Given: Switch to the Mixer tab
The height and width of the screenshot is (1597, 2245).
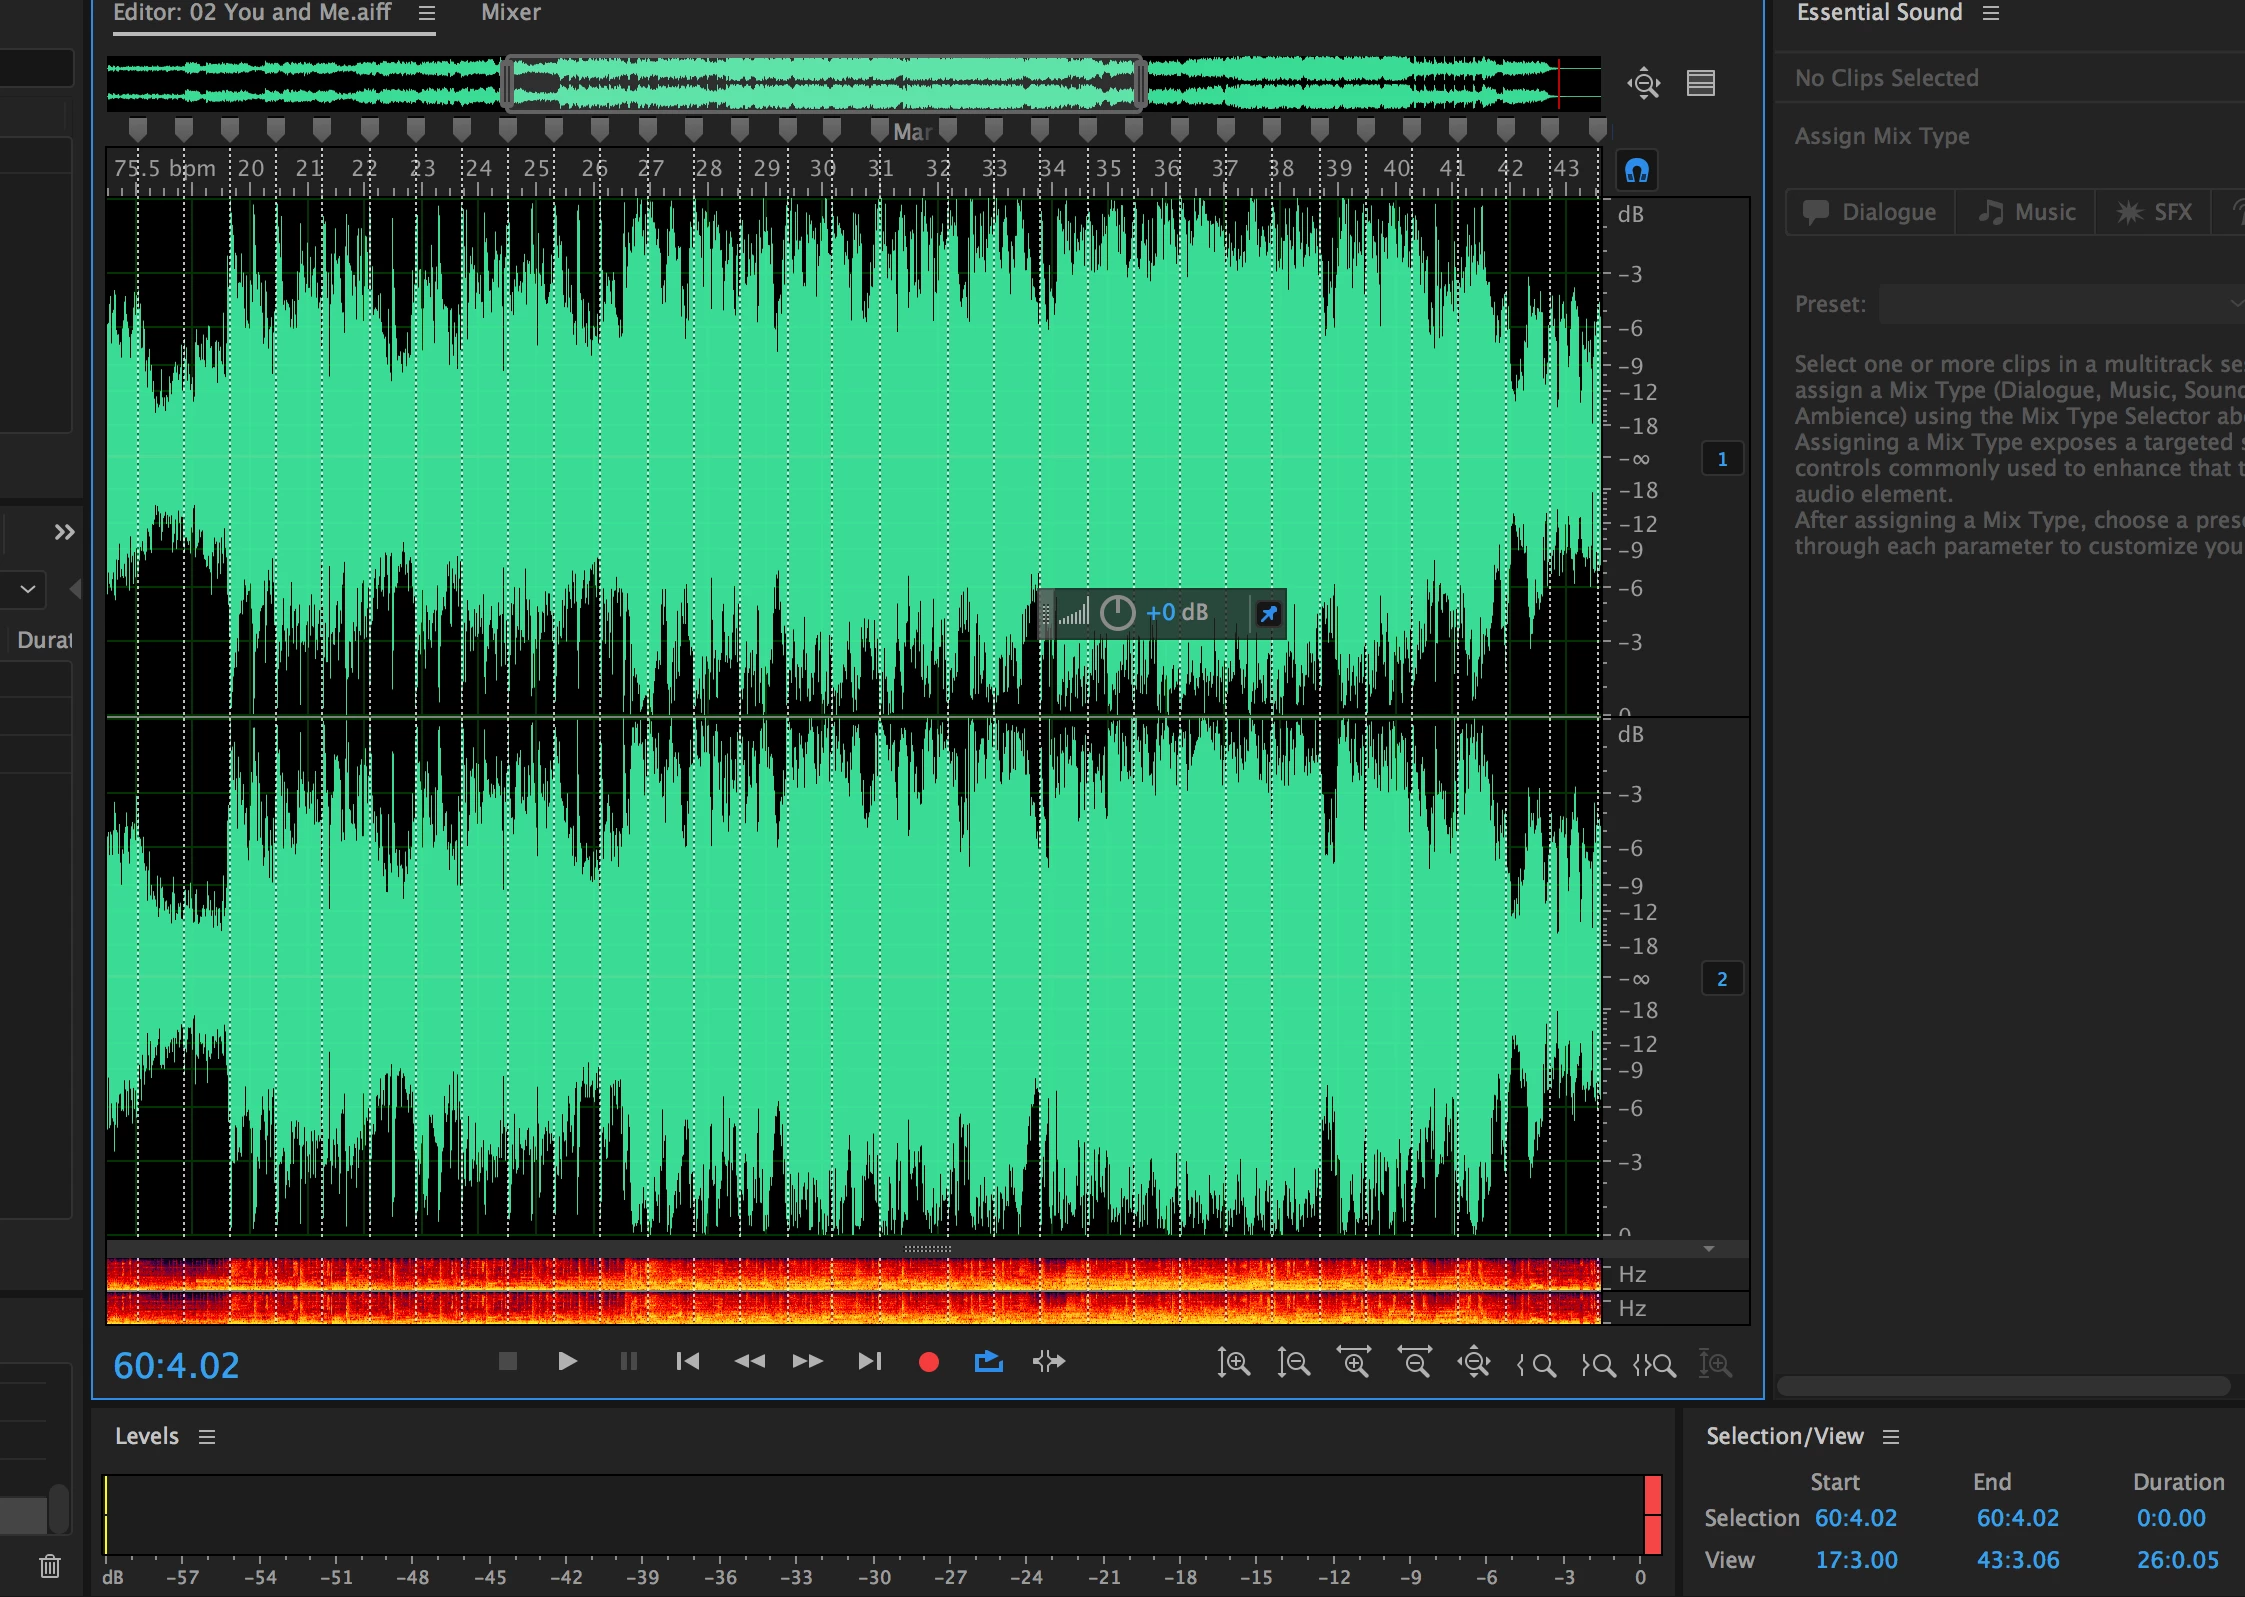Looking at the screenshot, I should pos(510,13).
